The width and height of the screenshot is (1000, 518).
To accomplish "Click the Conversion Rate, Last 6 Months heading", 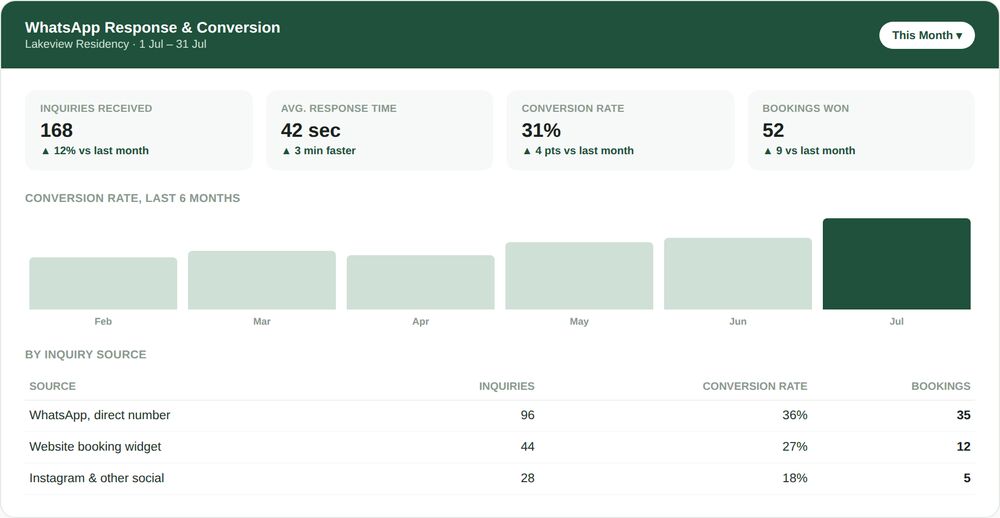I will click(x=133, y=198).
